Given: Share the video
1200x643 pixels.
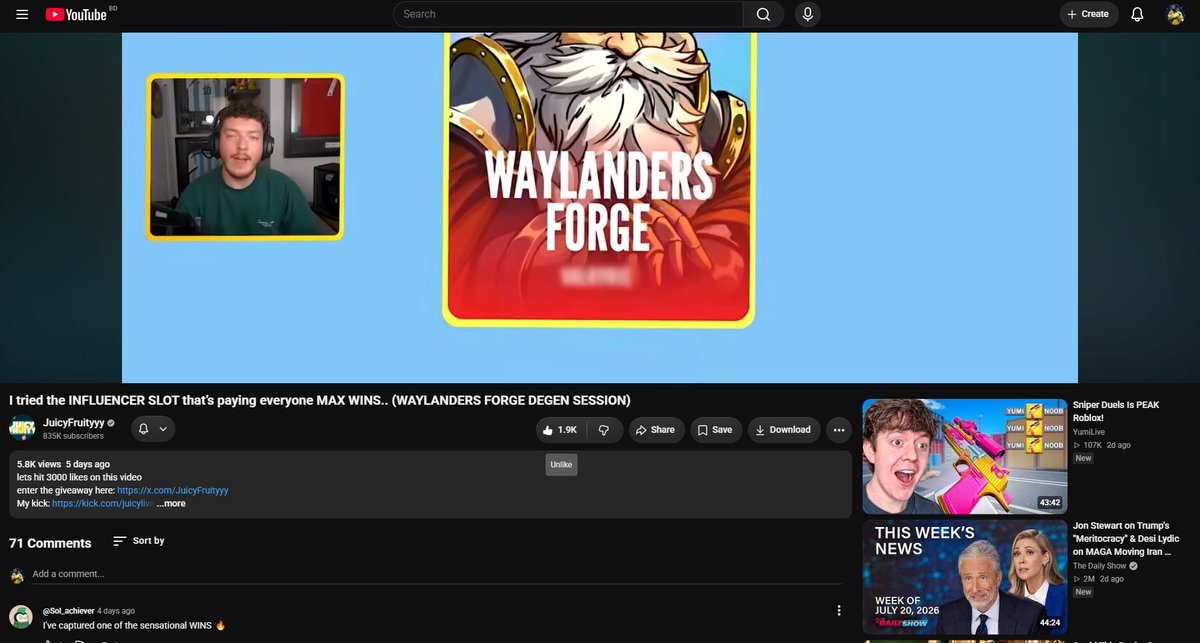Looking at the screenshot, I should coord(656,429).
